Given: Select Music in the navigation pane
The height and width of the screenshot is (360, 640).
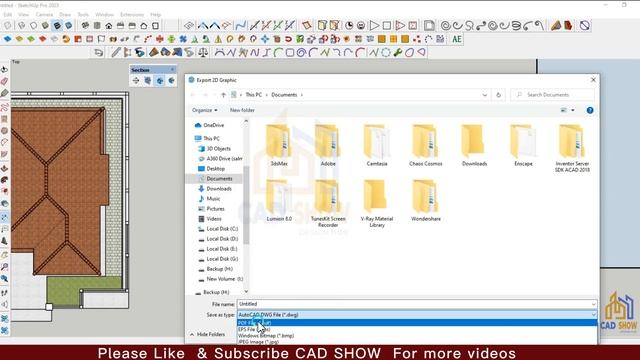Looking at the screenshot, I should point(213,199).
